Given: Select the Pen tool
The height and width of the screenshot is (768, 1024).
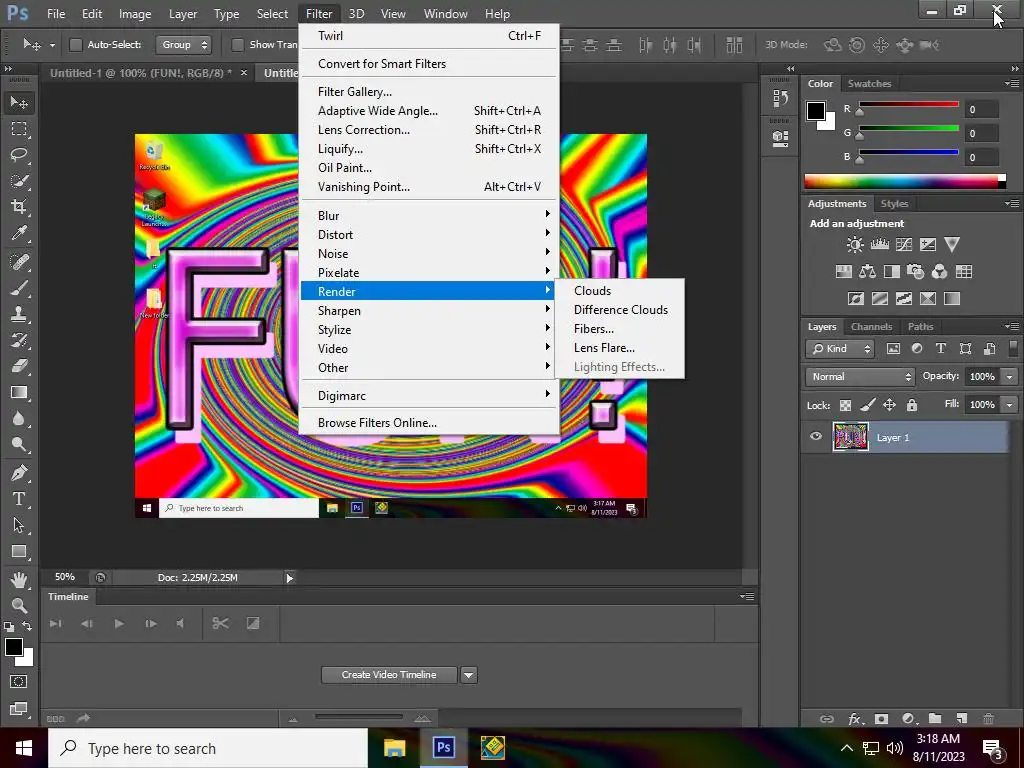Looking at the screenshot, I should coord(19,473).
